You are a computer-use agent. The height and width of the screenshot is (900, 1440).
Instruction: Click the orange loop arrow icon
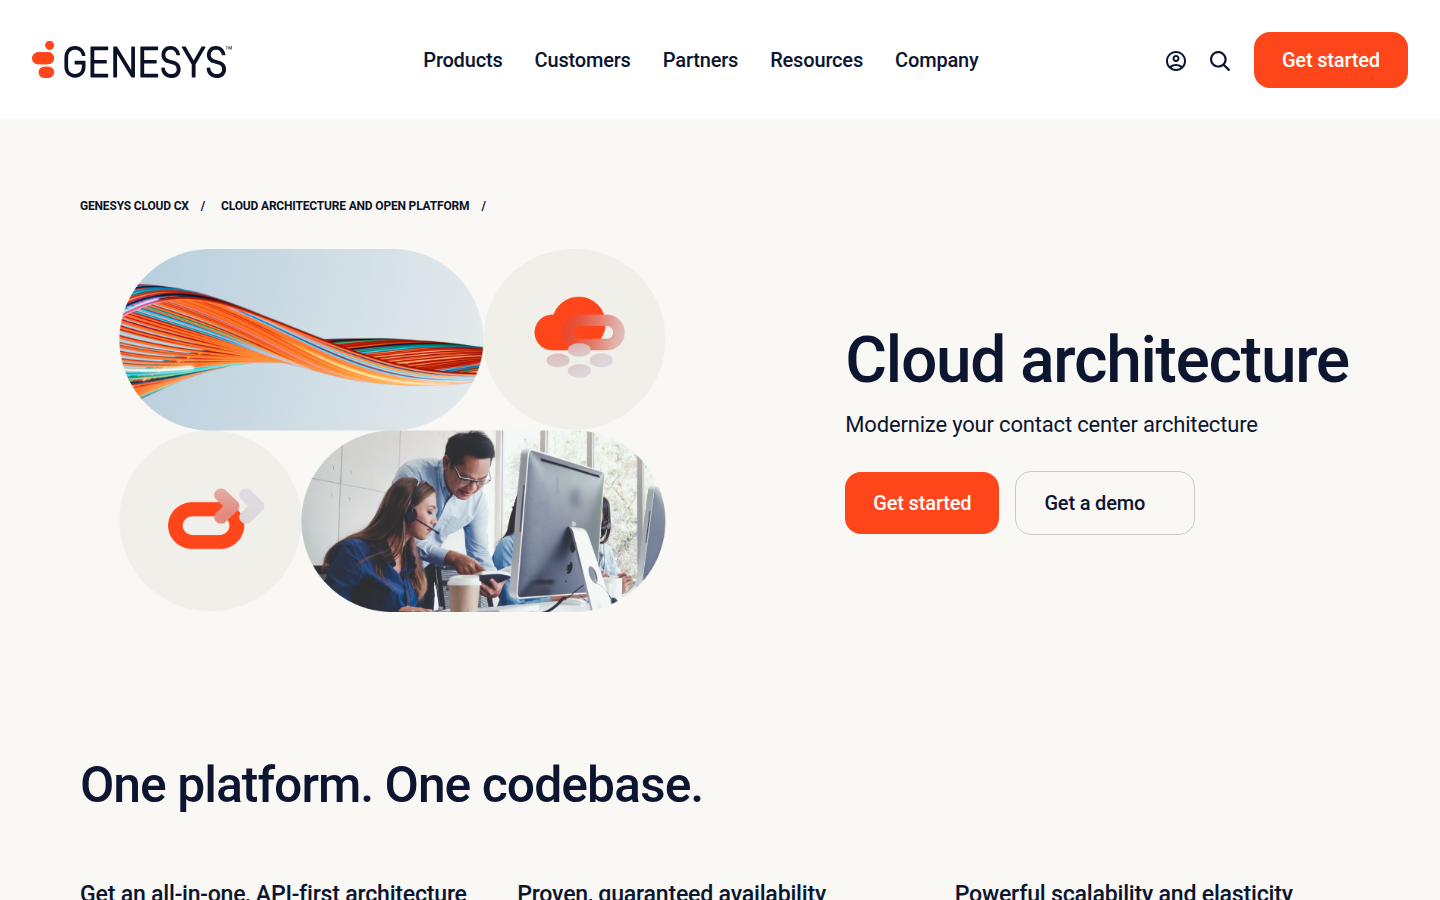(215, 518)
